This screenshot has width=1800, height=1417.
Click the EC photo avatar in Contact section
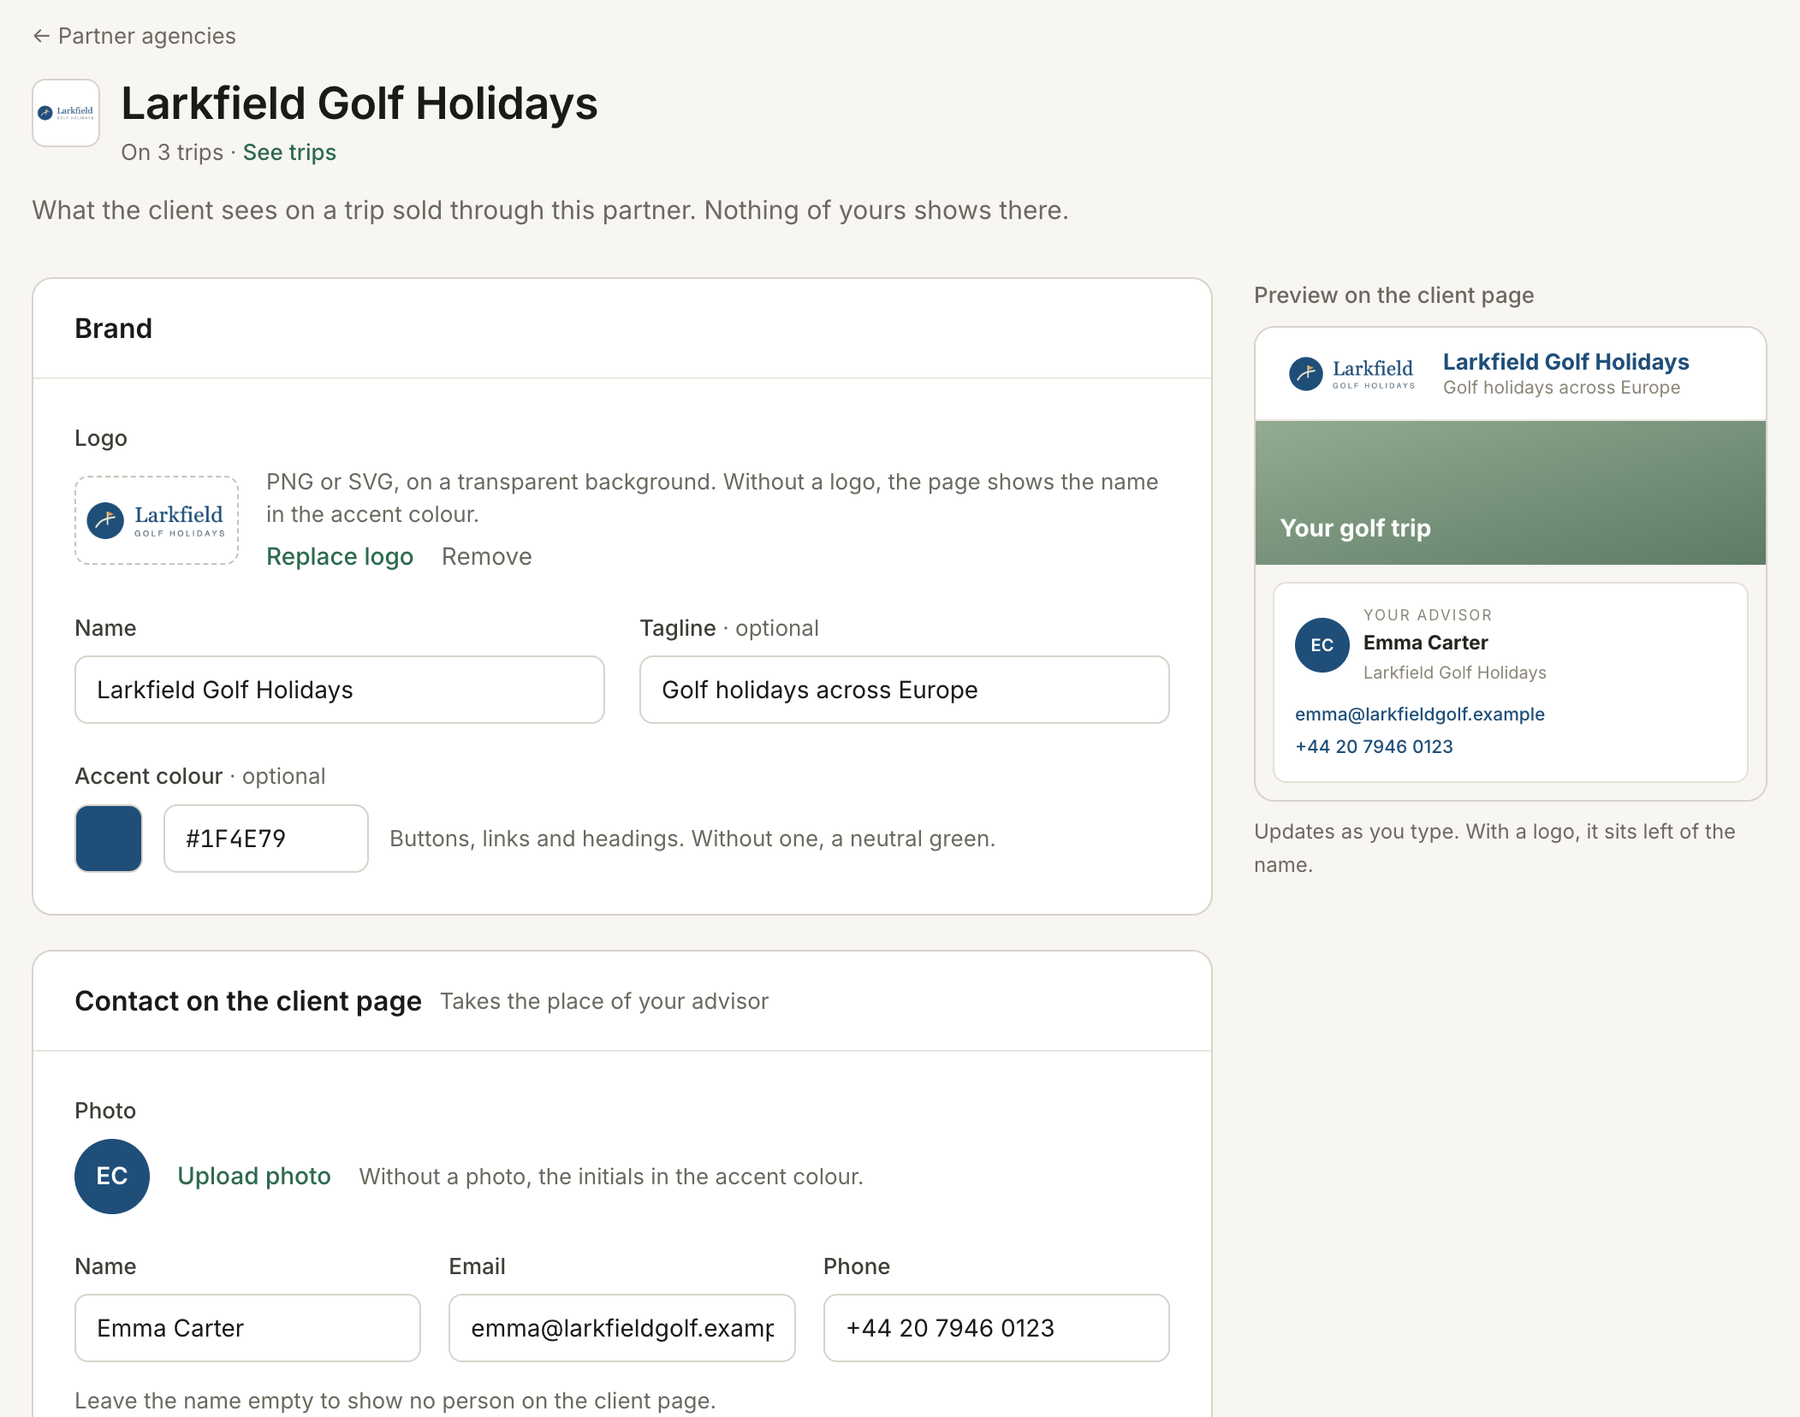[x=112, y=1177]
